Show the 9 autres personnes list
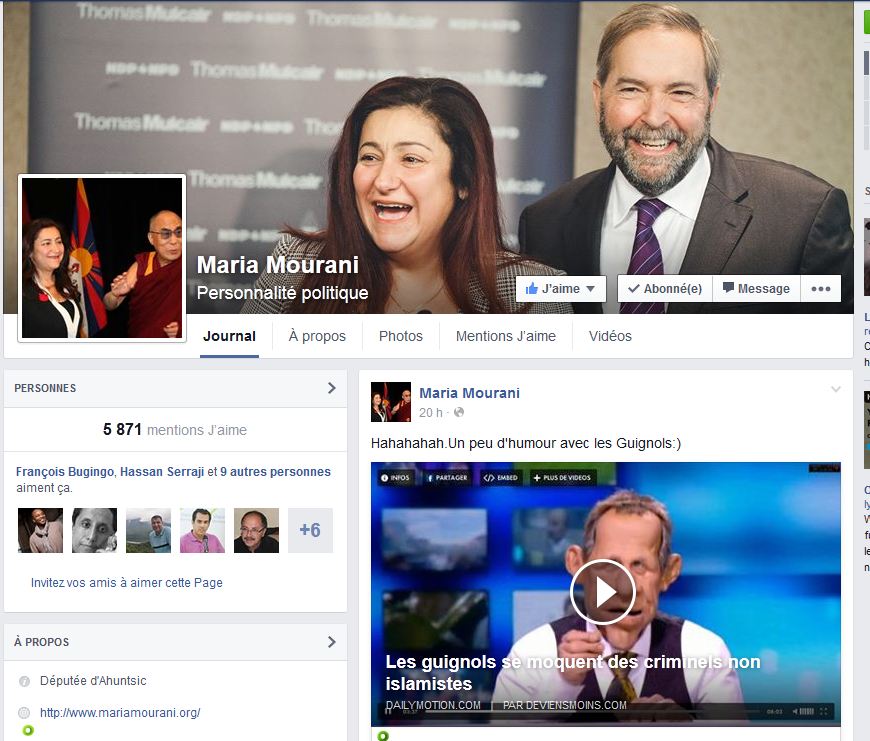Screen dimensions: 870x741 [x=275, y=472]
